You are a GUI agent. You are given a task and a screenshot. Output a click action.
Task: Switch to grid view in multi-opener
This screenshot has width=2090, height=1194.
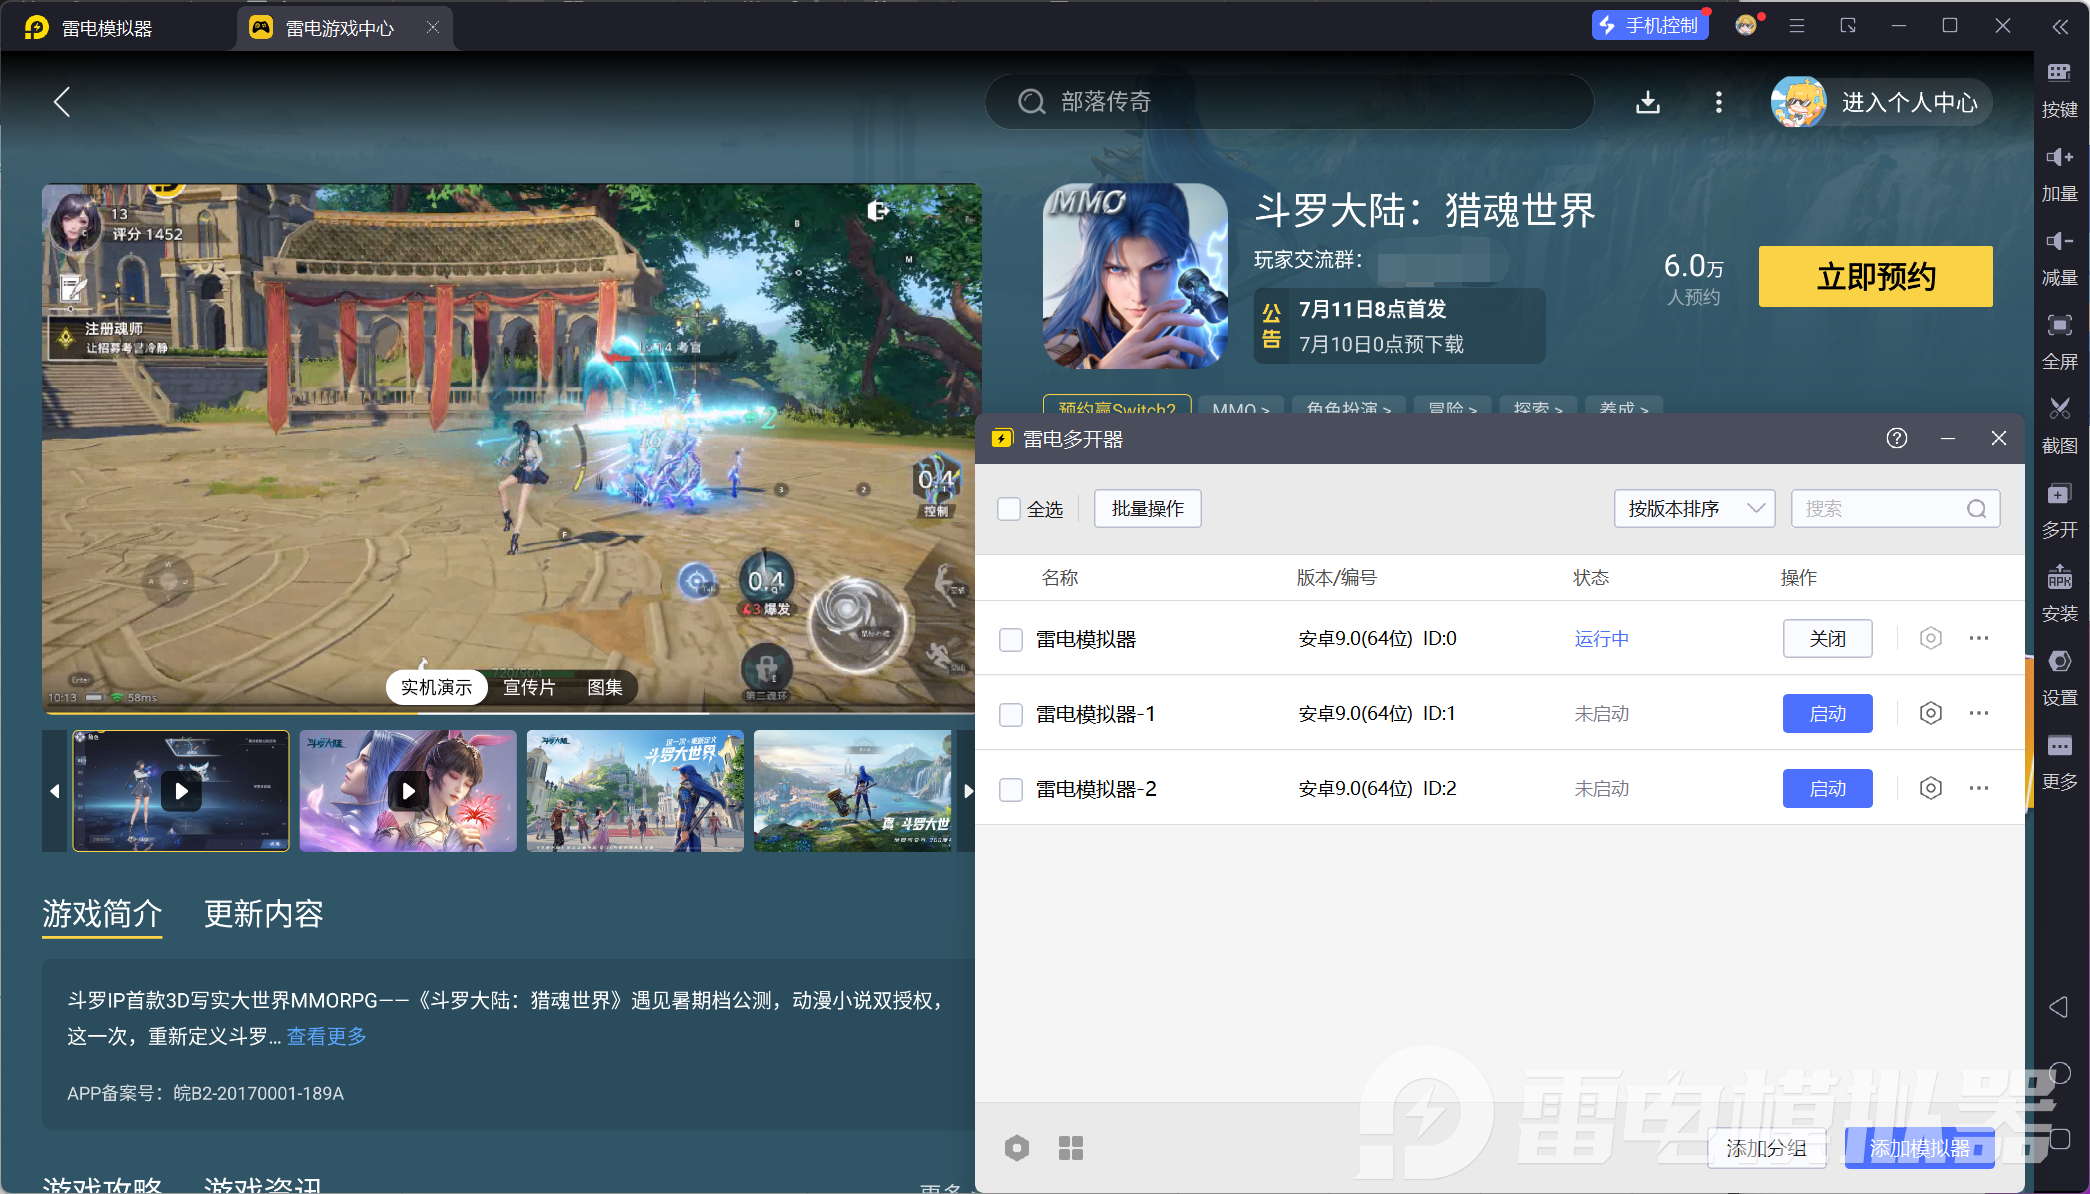pyautogui.click(x=1070, y=1148)
